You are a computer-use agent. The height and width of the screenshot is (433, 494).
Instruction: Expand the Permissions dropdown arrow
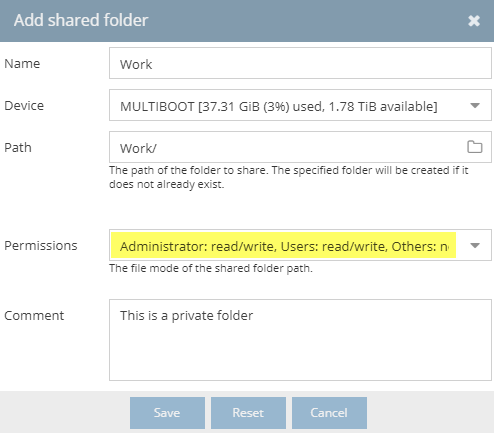click(475, 246)
